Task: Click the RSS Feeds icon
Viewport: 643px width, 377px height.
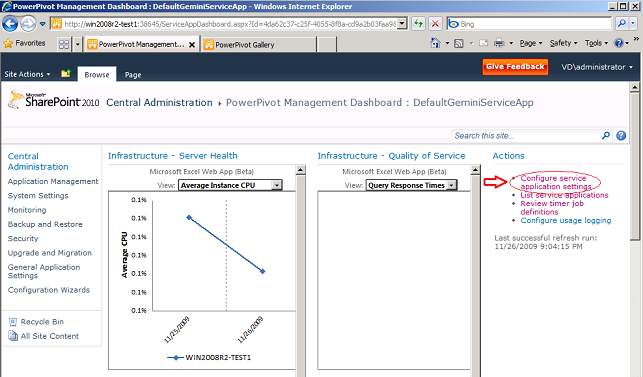Action: pyautogui.click(x=459, y=43)
